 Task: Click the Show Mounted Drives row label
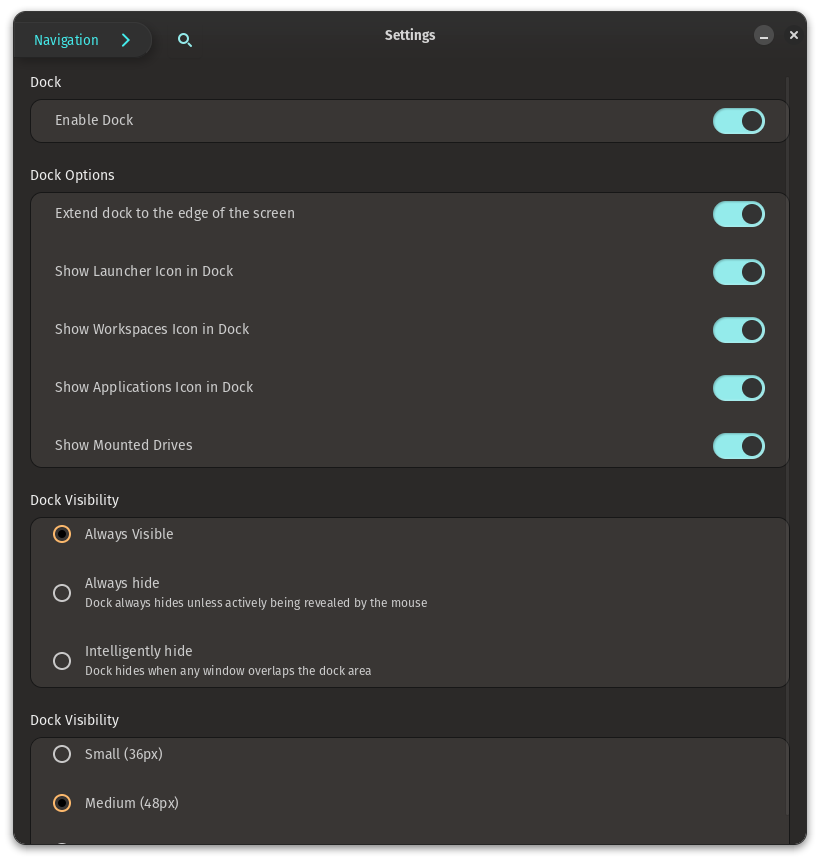pos(124,445)
